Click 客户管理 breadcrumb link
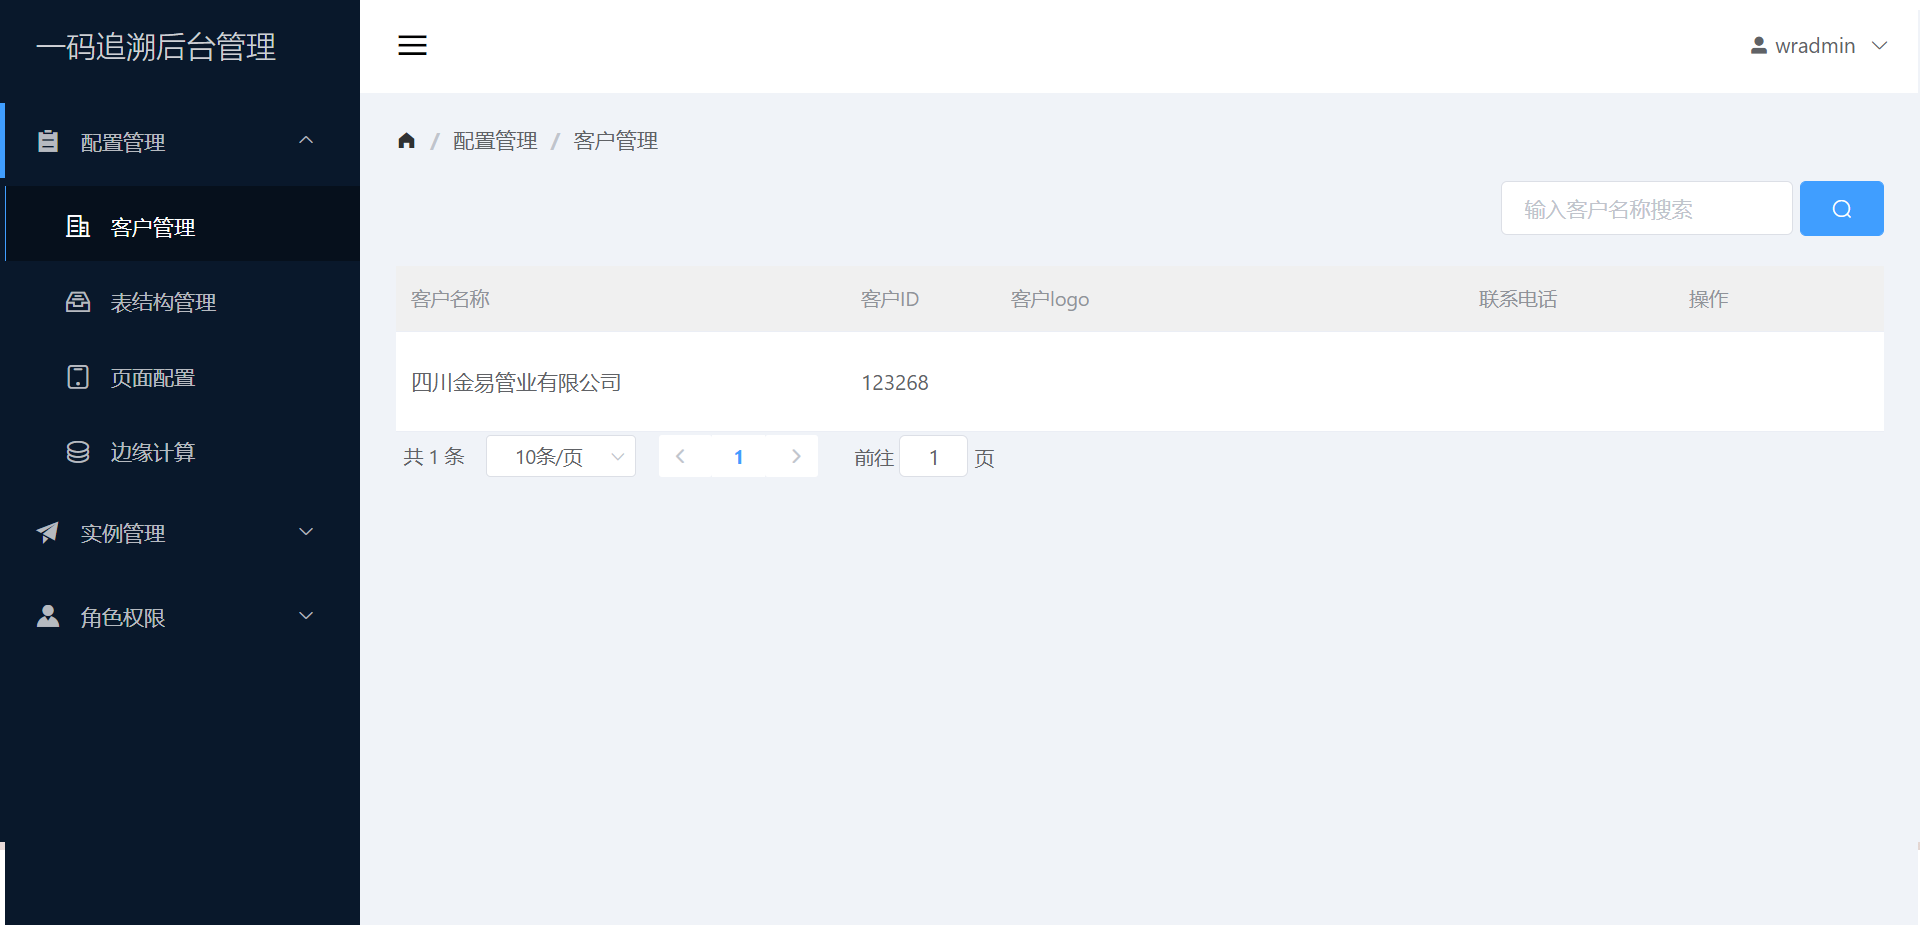 point(615,141)
